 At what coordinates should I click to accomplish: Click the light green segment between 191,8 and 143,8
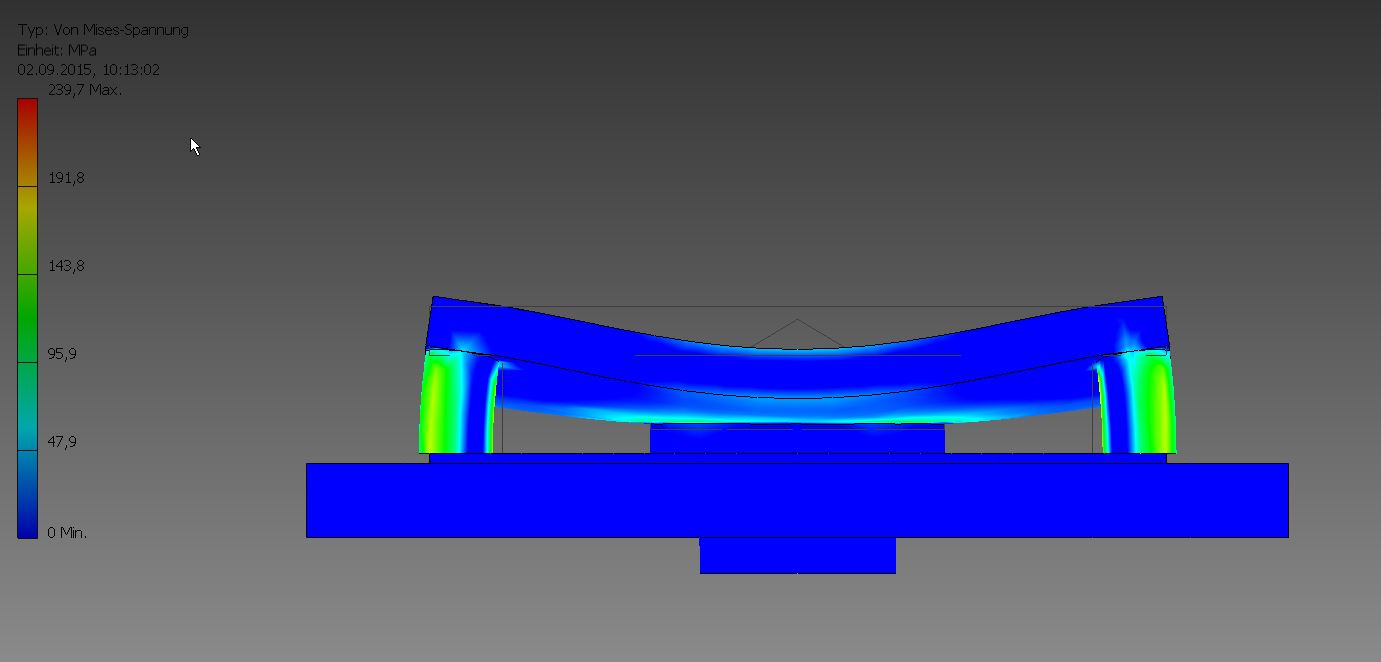tap(27, 230)
